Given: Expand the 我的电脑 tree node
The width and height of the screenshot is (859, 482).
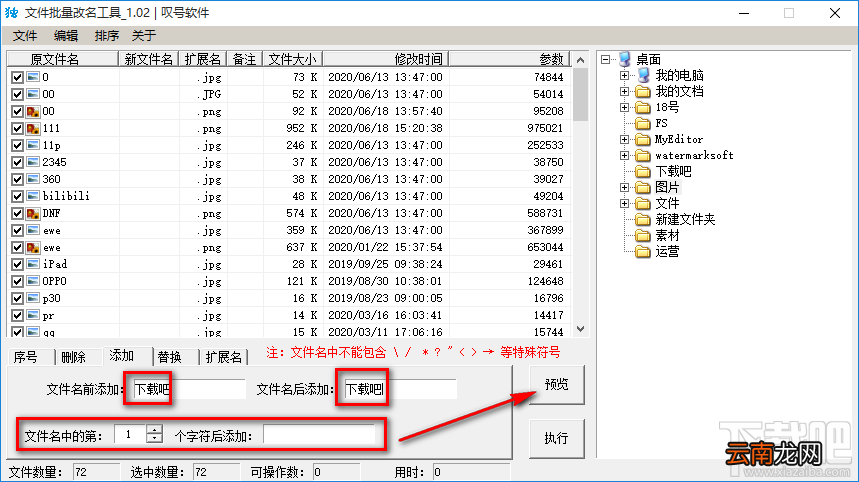Looking at the screenshot, I should [625, 75].
